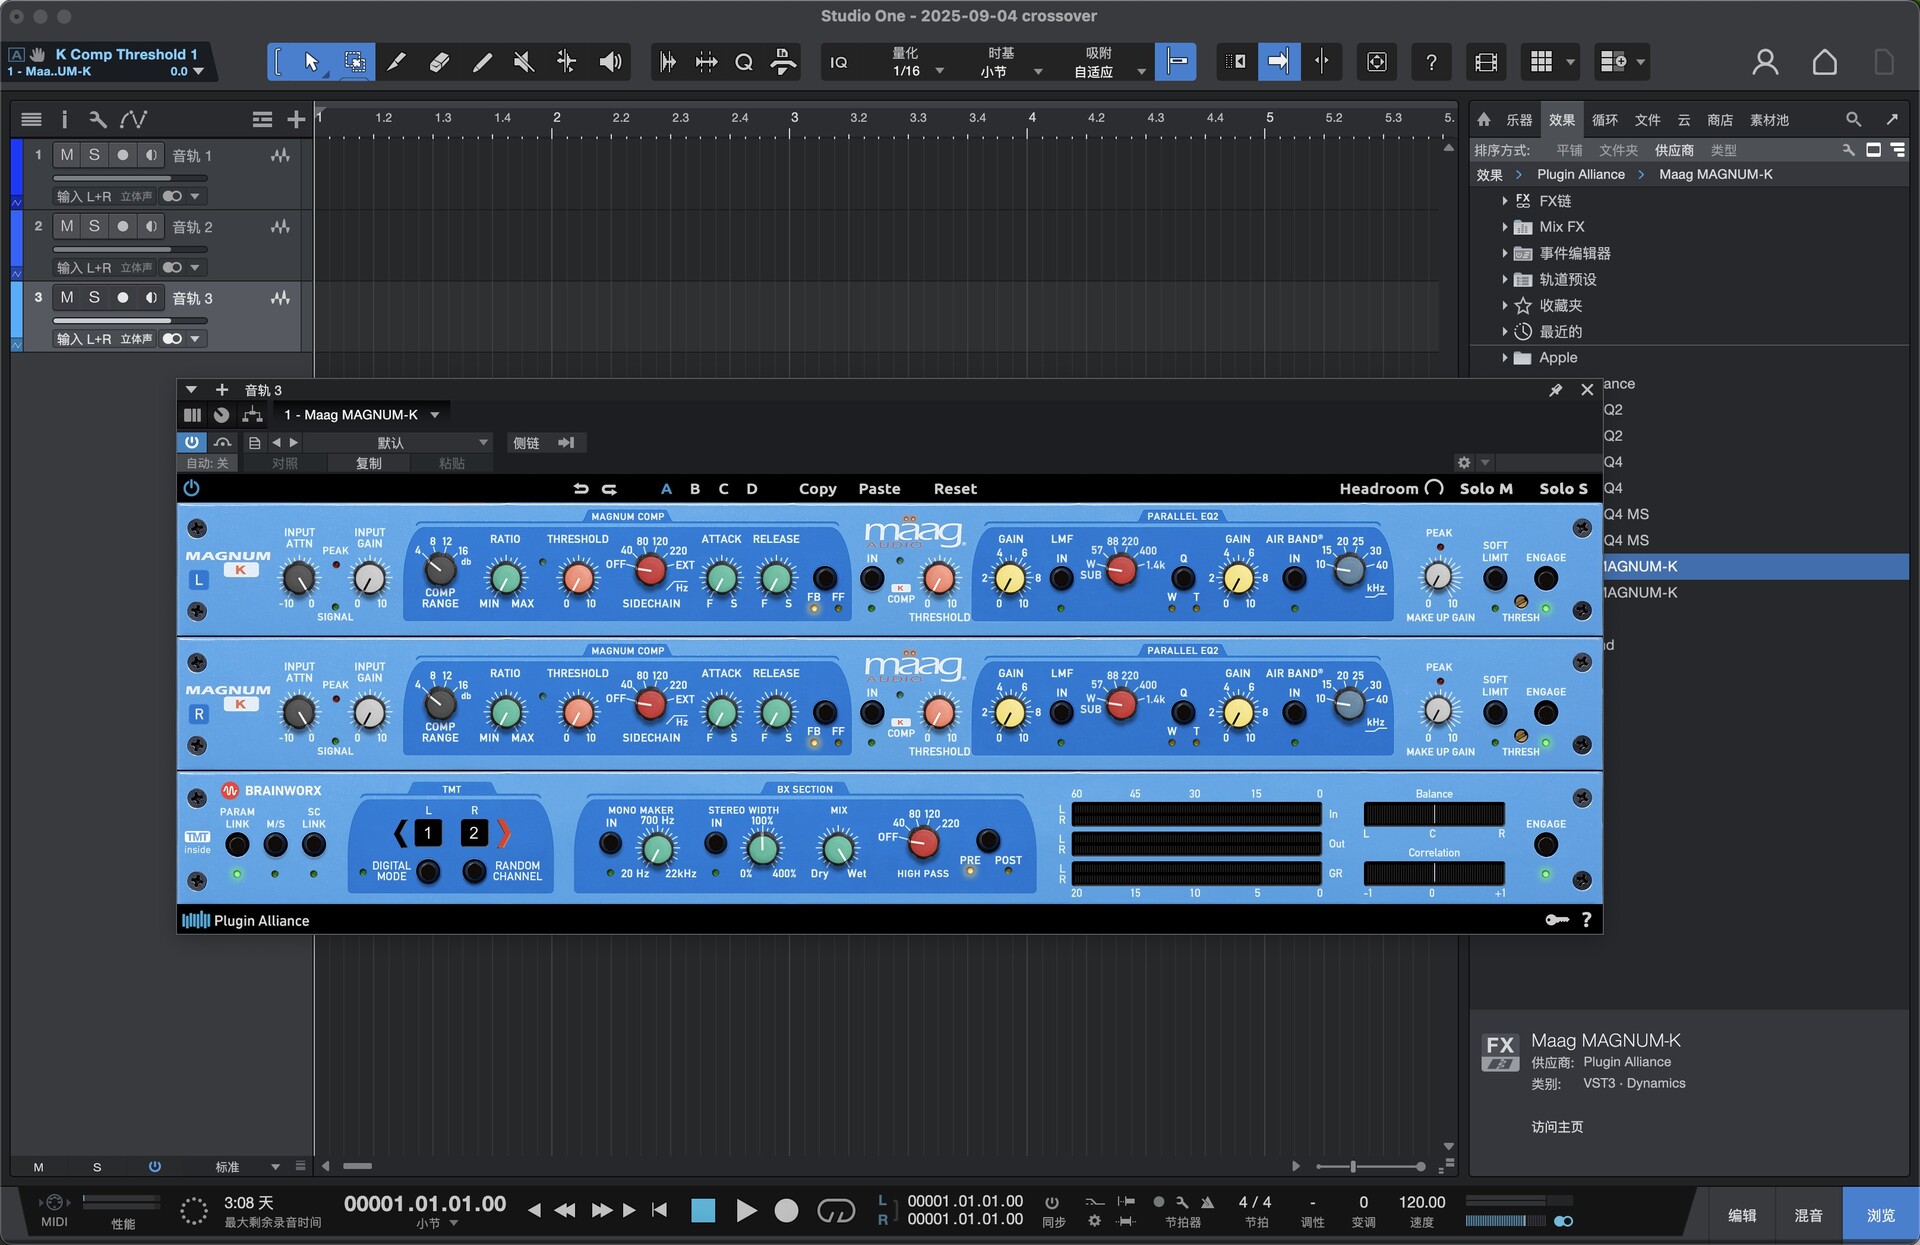
Task: Switch to the 文件 files tab
Action: pyautogui.click(x=1648, y=120)
